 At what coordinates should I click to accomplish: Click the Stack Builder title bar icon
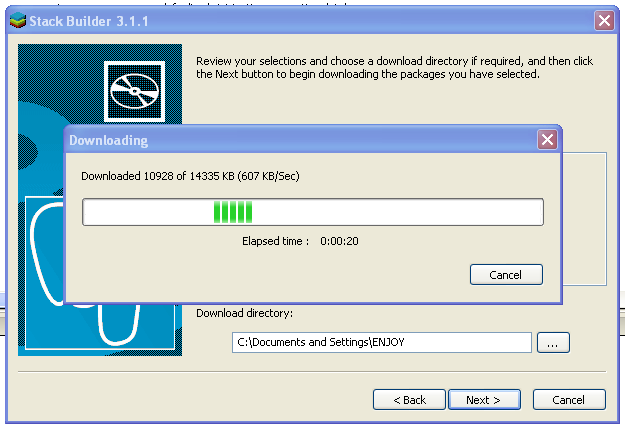coord(18,21)
